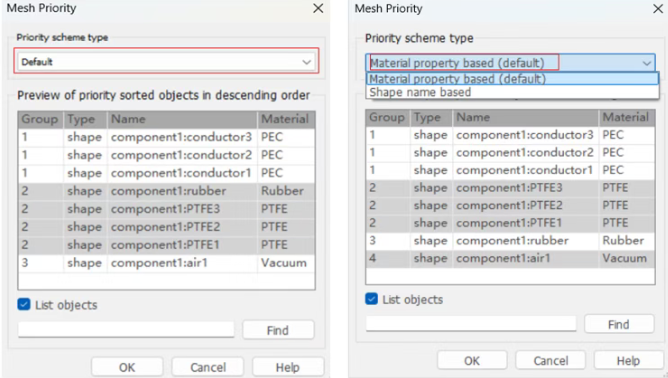
Task: Click Find button in right dialog
Action: [619, 324]
